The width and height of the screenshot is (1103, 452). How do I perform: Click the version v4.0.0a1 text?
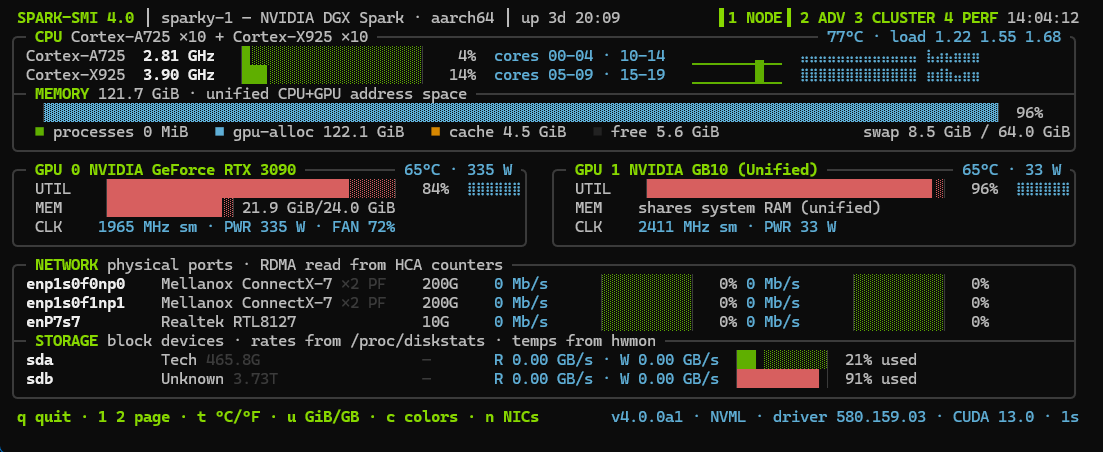tap(646, 417)
